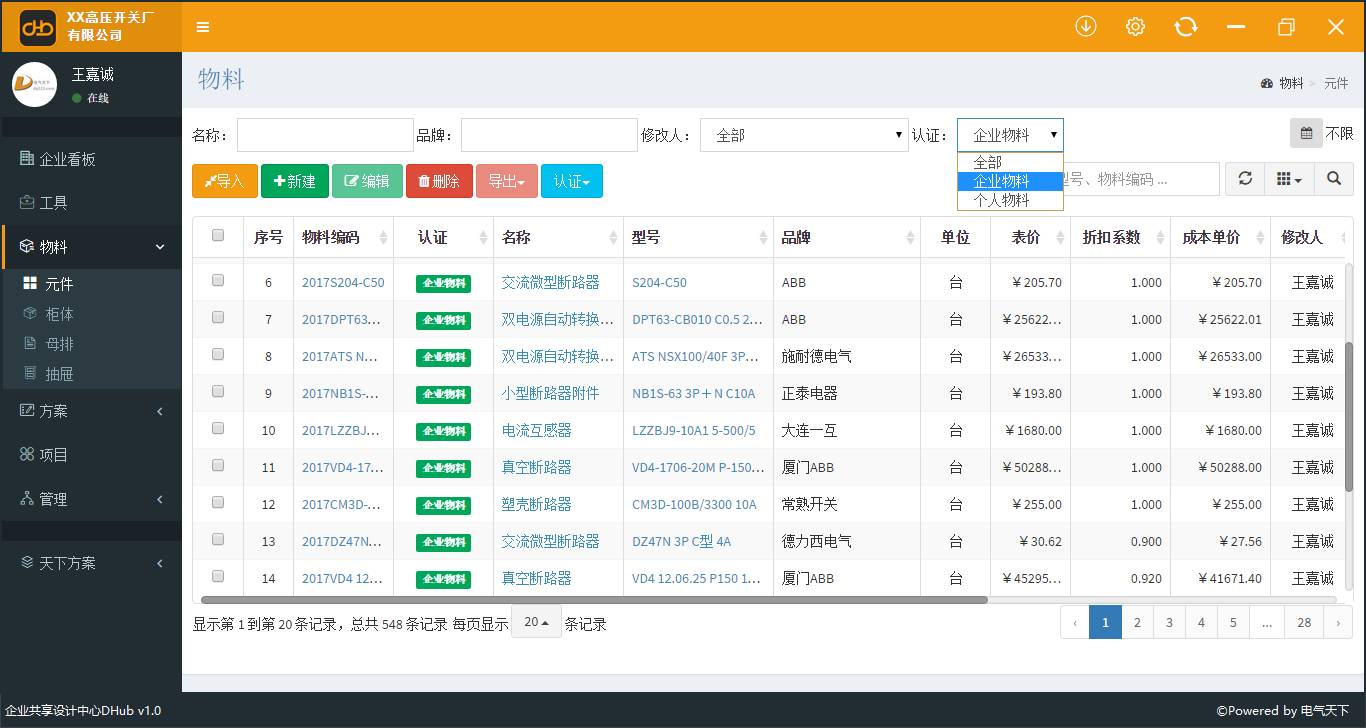Open the LZZBJ9-10A1 5-500/5 model link
Viewport: 1366px width, 728px height.
click(694, 431)
